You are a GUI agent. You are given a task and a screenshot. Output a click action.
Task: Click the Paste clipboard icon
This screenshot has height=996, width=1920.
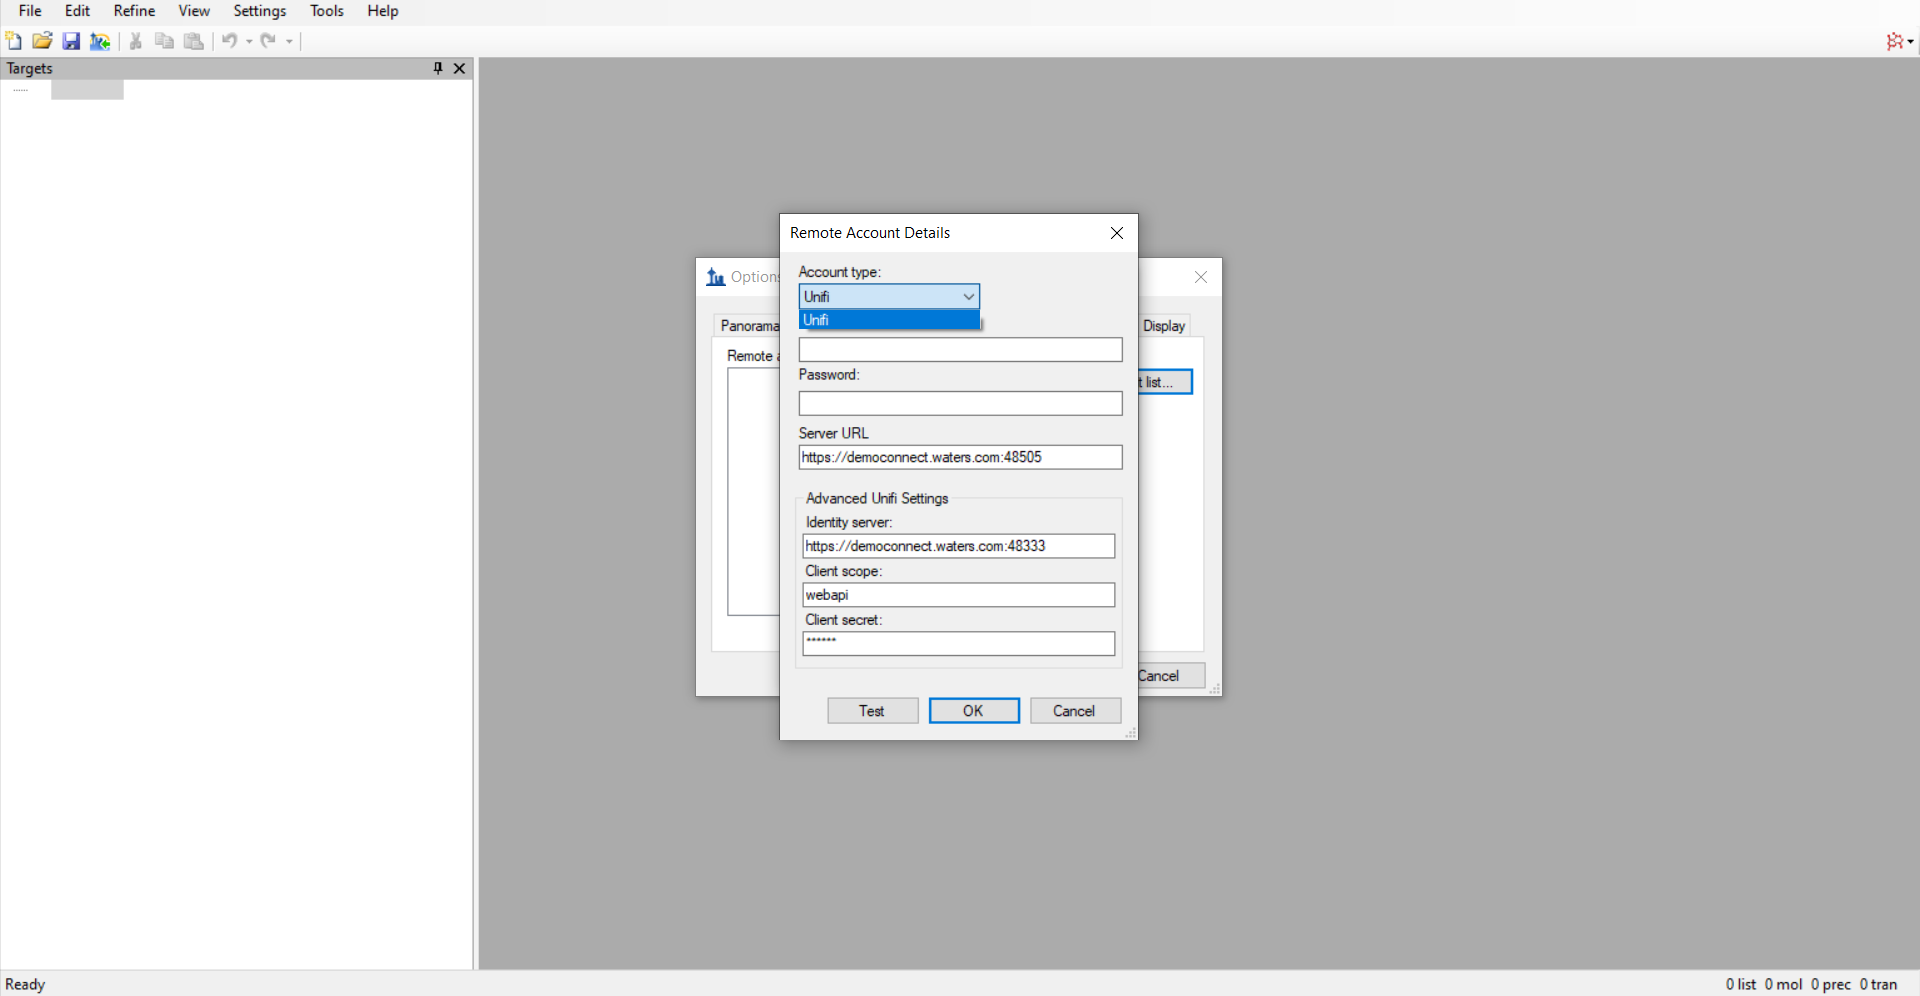[x=194, y=41]
